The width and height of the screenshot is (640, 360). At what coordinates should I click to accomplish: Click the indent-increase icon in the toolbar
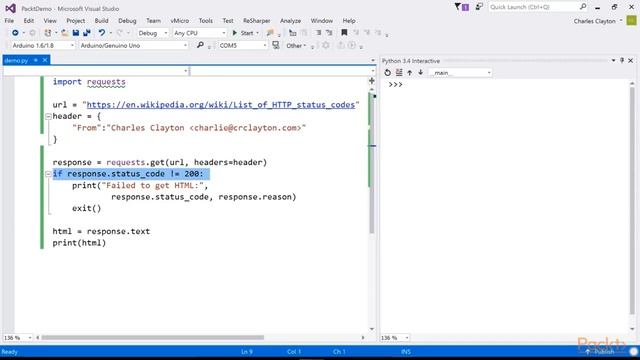(318, 33)
